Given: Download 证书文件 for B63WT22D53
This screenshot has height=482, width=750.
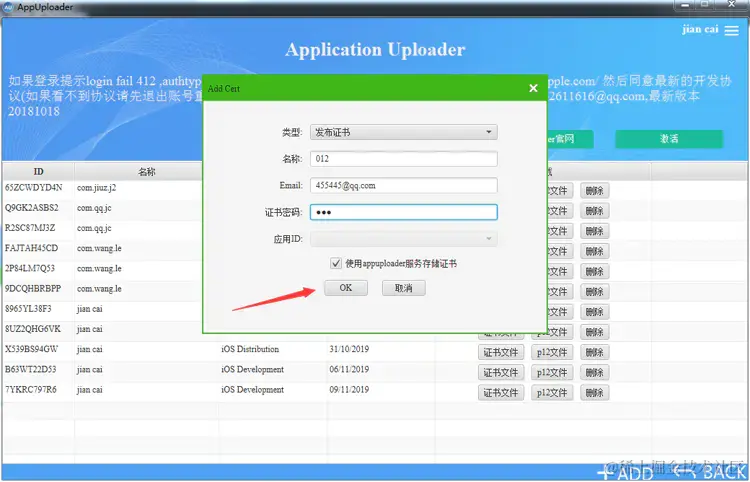Looking at the screenshot, I should point(501,372).
